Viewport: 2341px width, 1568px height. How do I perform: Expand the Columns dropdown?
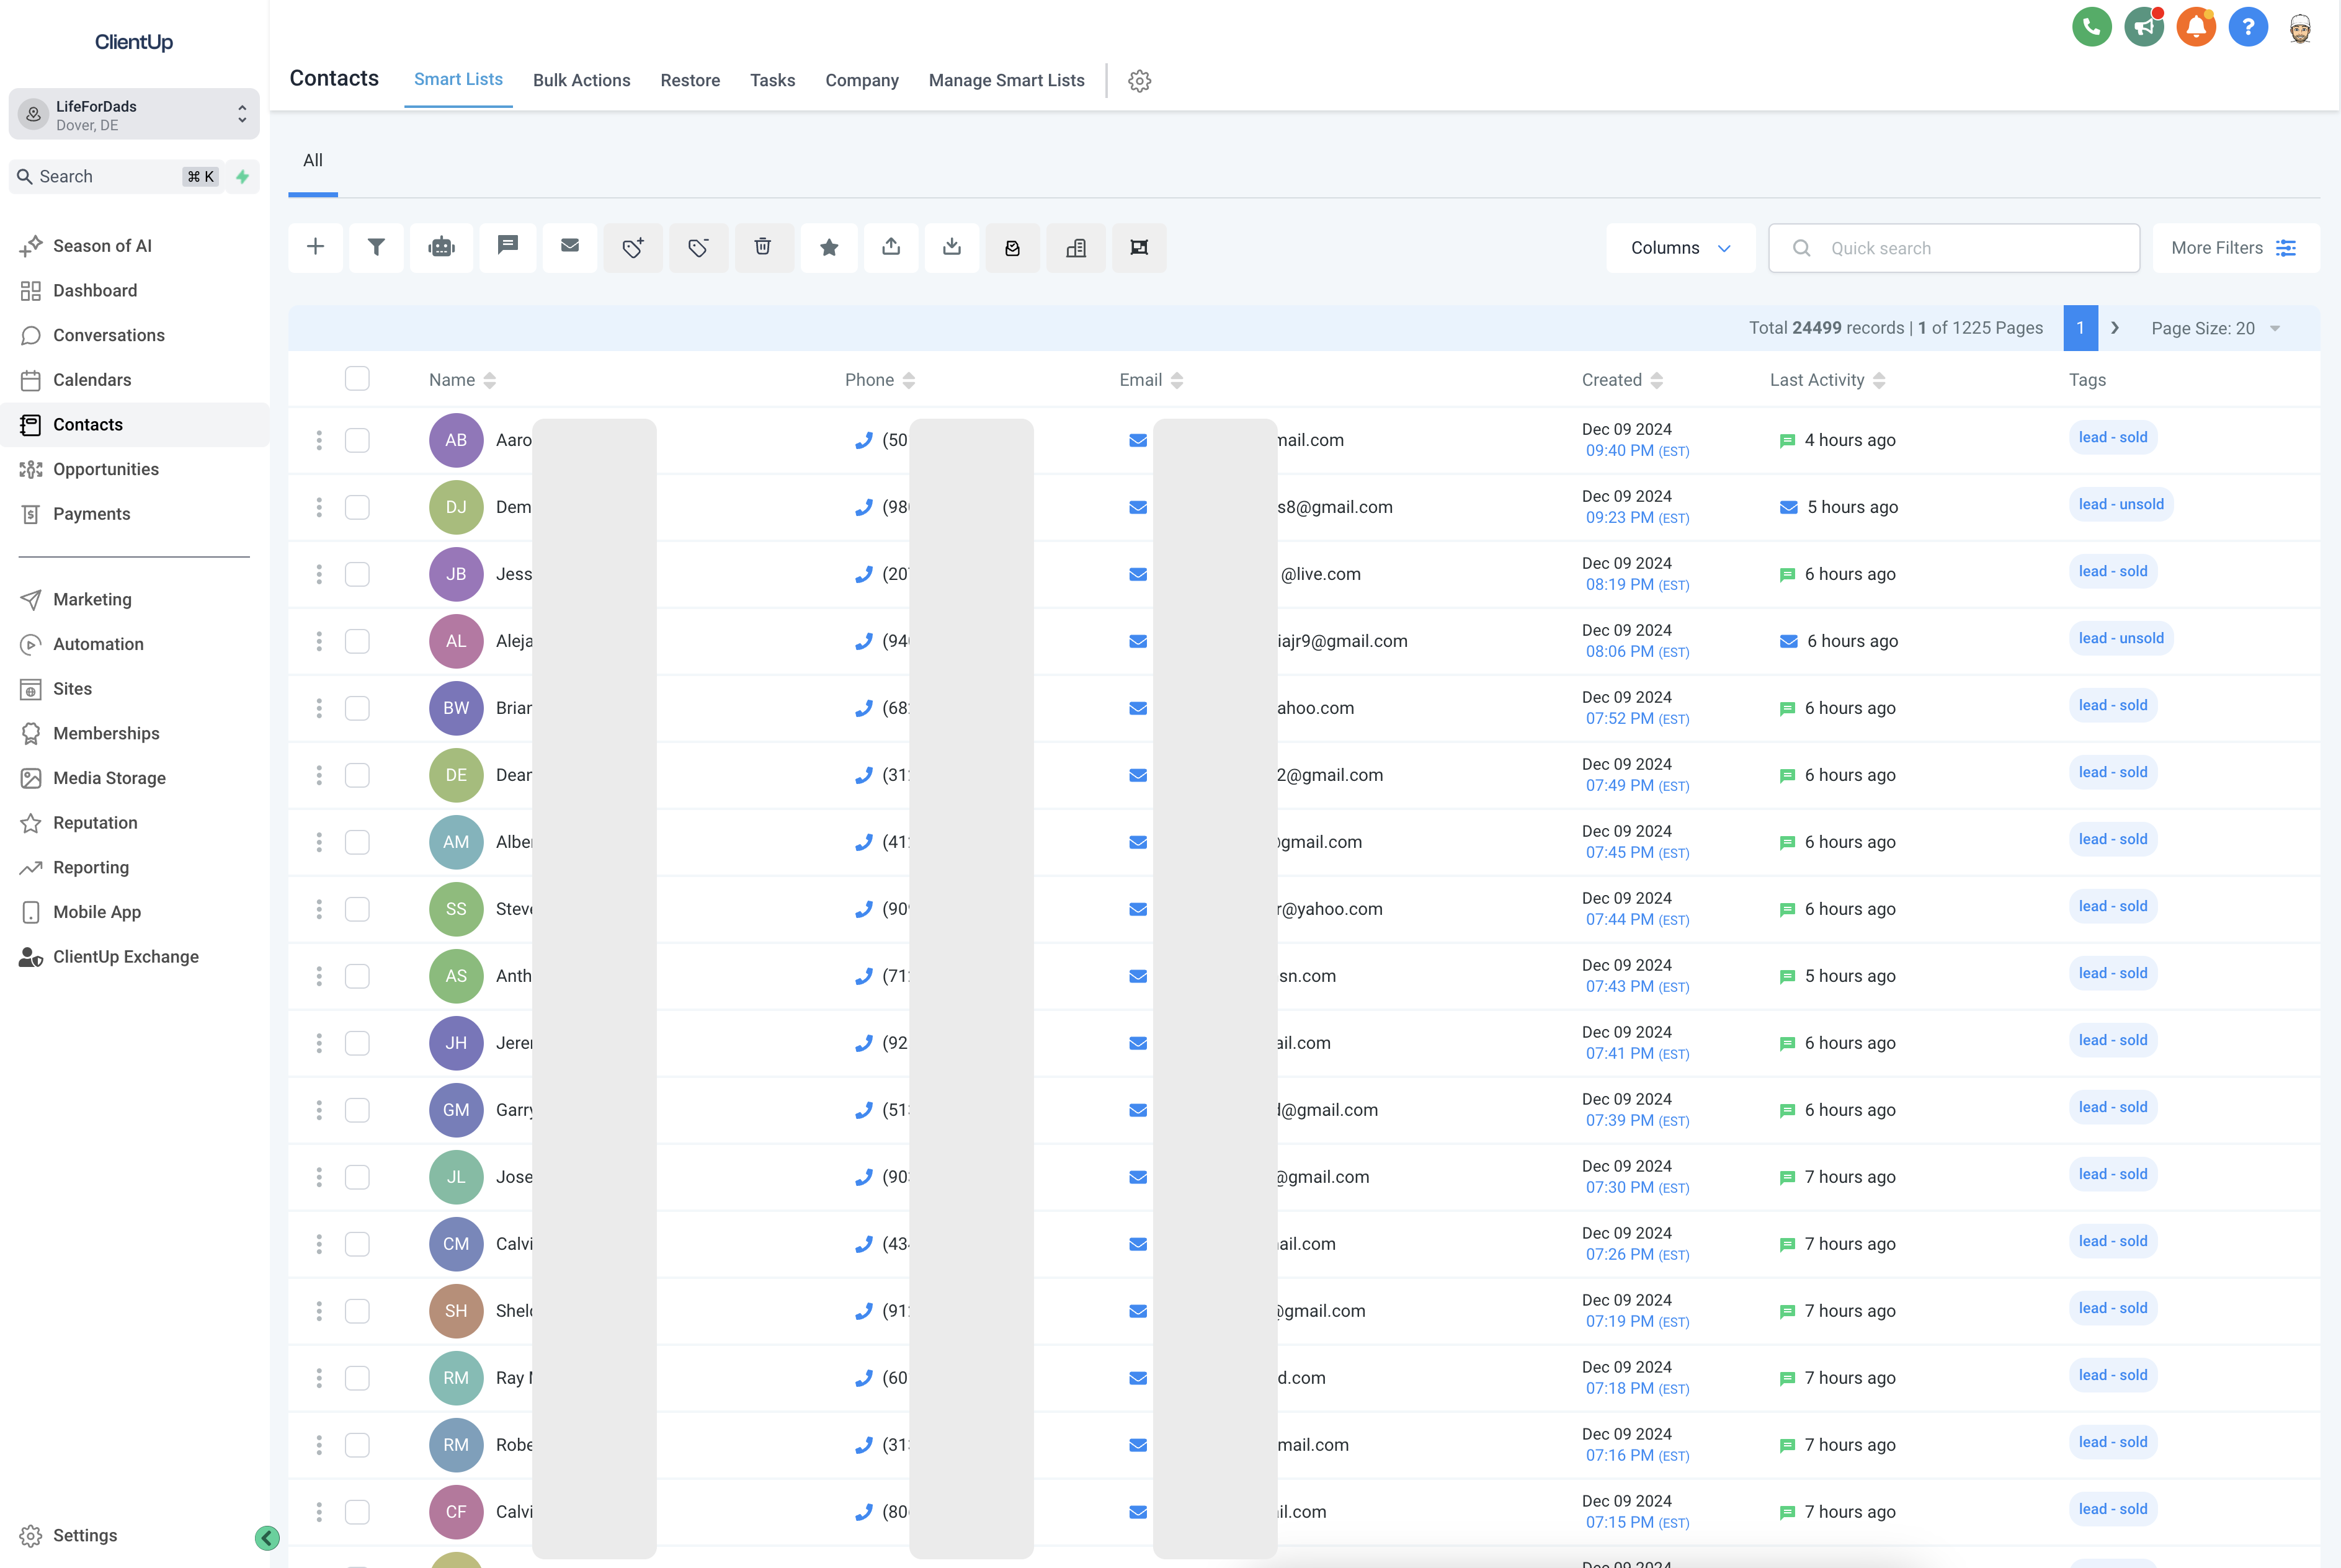click(1680, 248)
